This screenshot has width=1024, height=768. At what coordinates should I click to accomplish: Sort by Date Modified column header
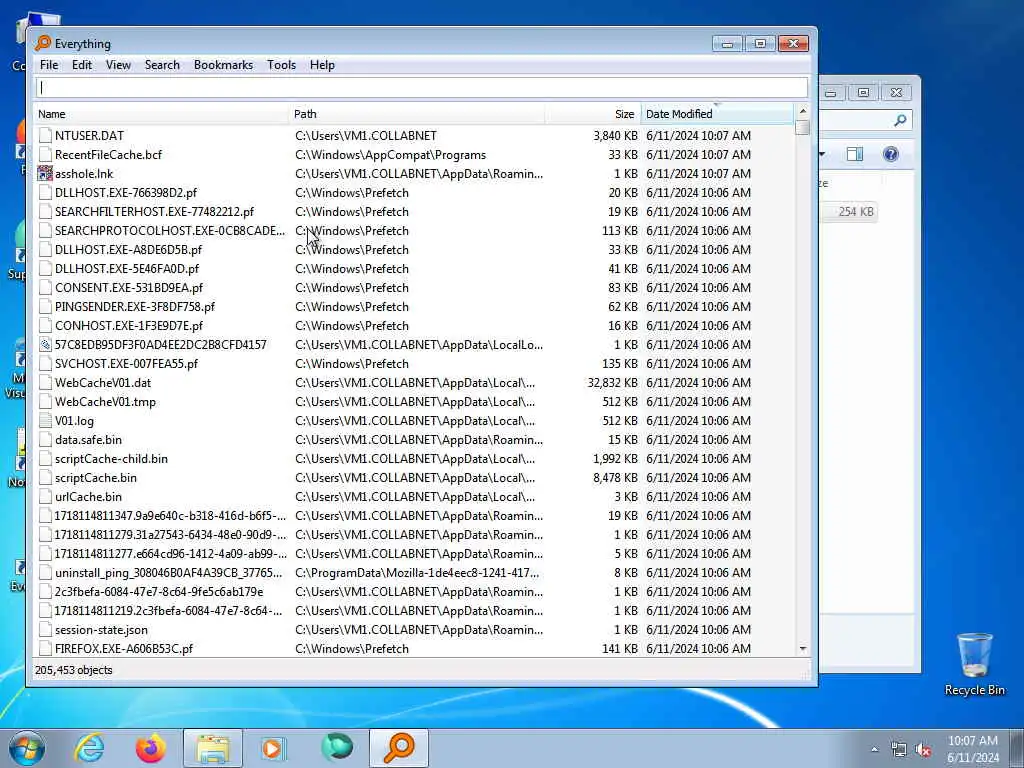[x=717, y=114]
